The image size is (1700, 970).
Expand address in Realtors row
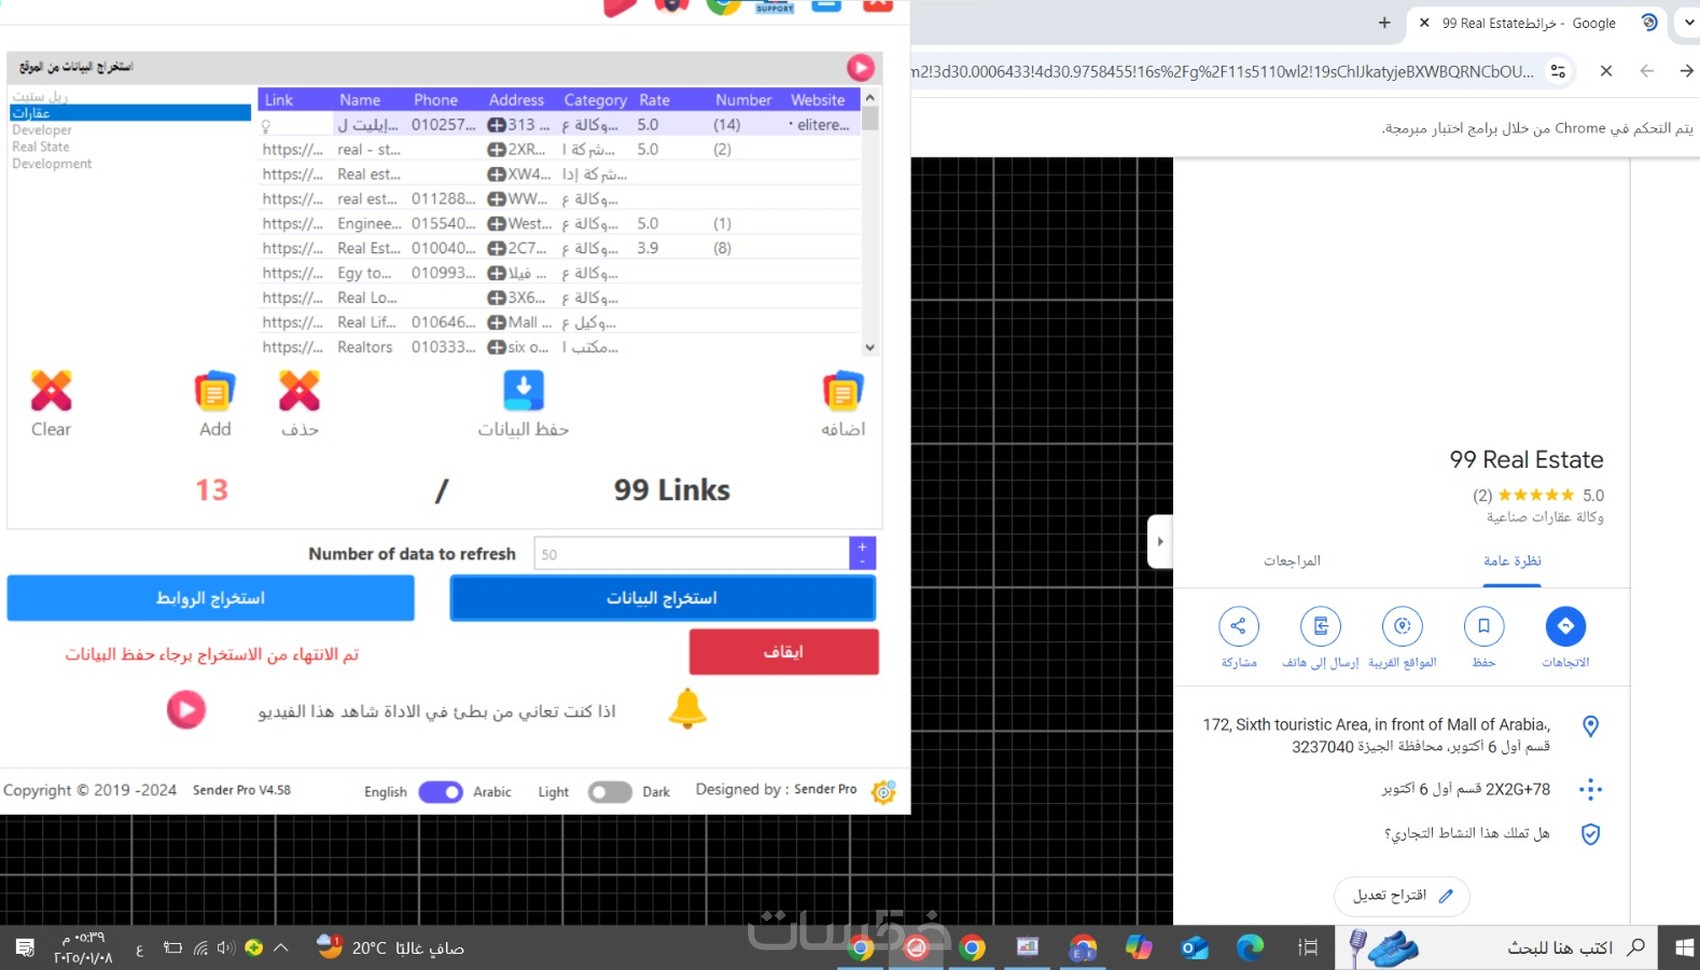[496, 347]
